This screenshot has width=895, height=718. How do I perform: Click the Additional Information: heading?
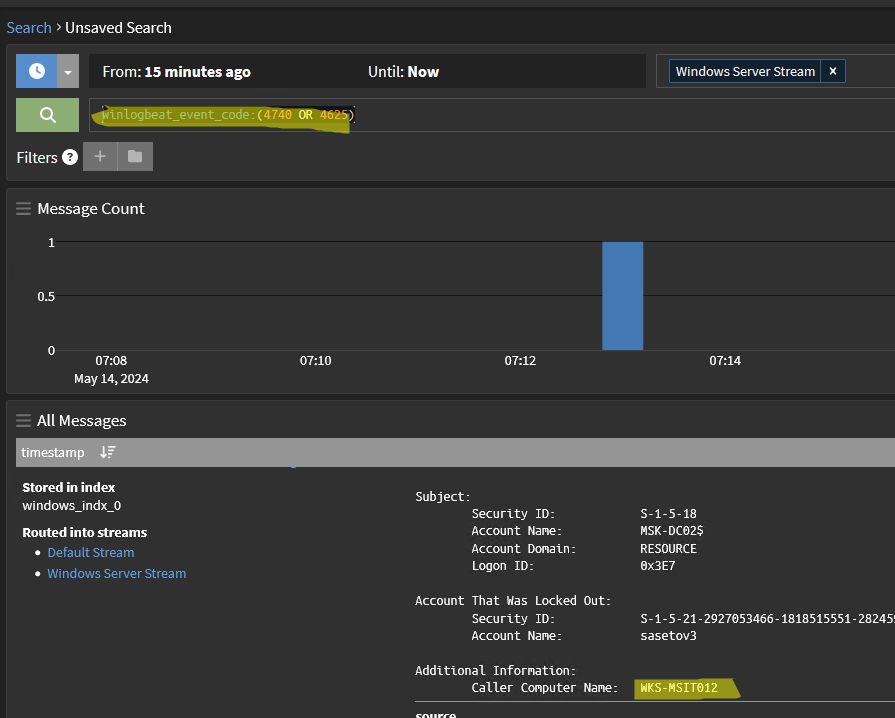(x=495, y=671)
